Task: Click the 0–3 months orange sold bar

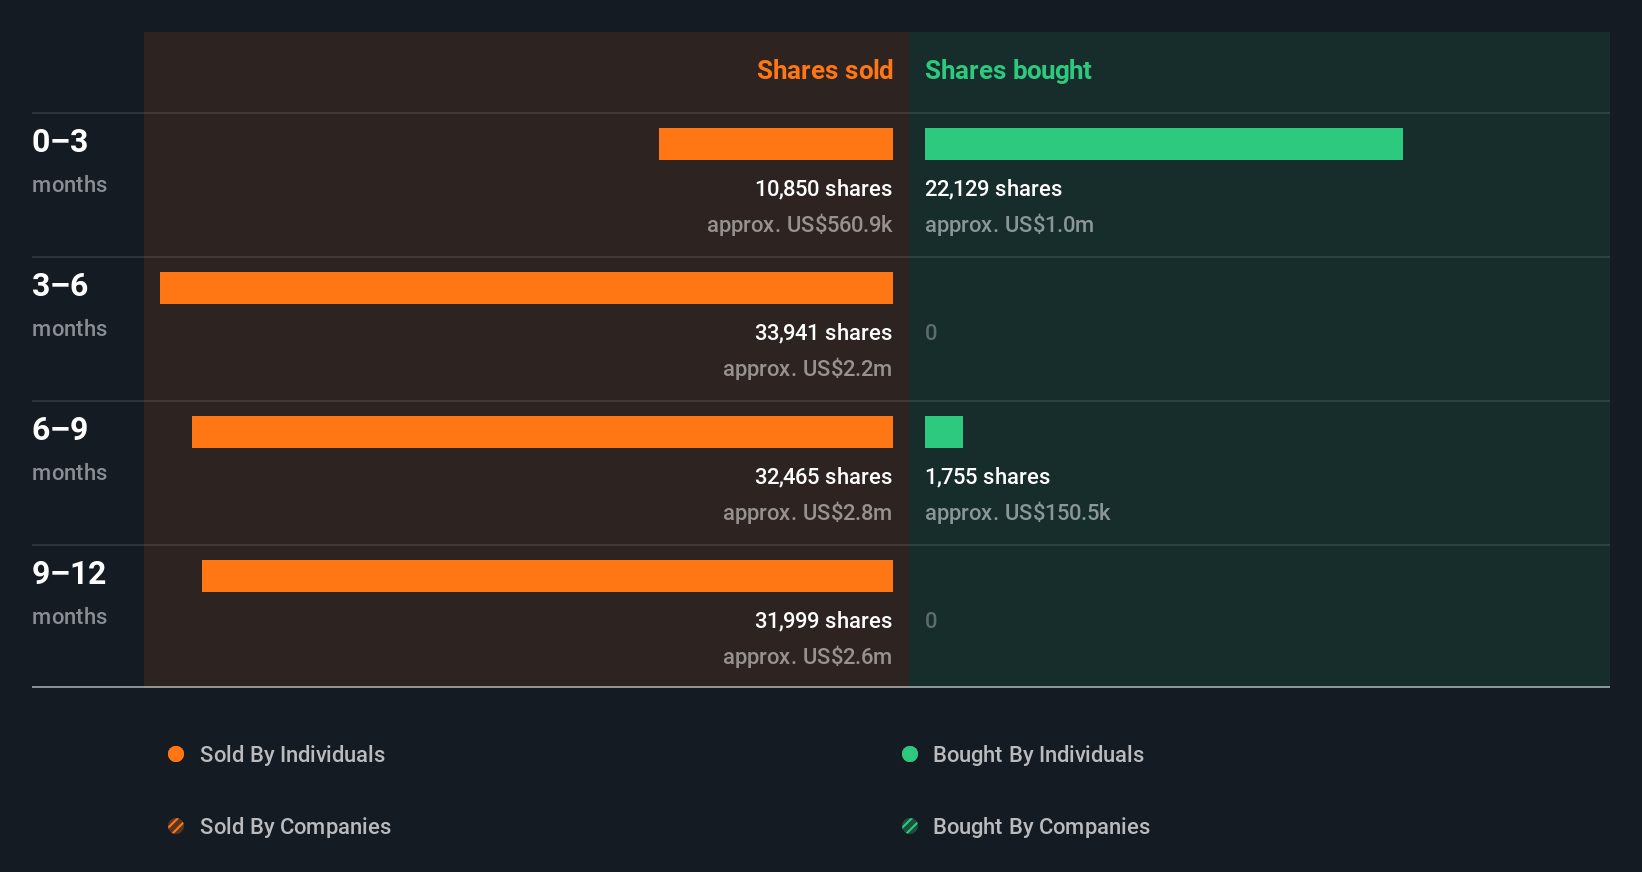Action: [776, 144]
